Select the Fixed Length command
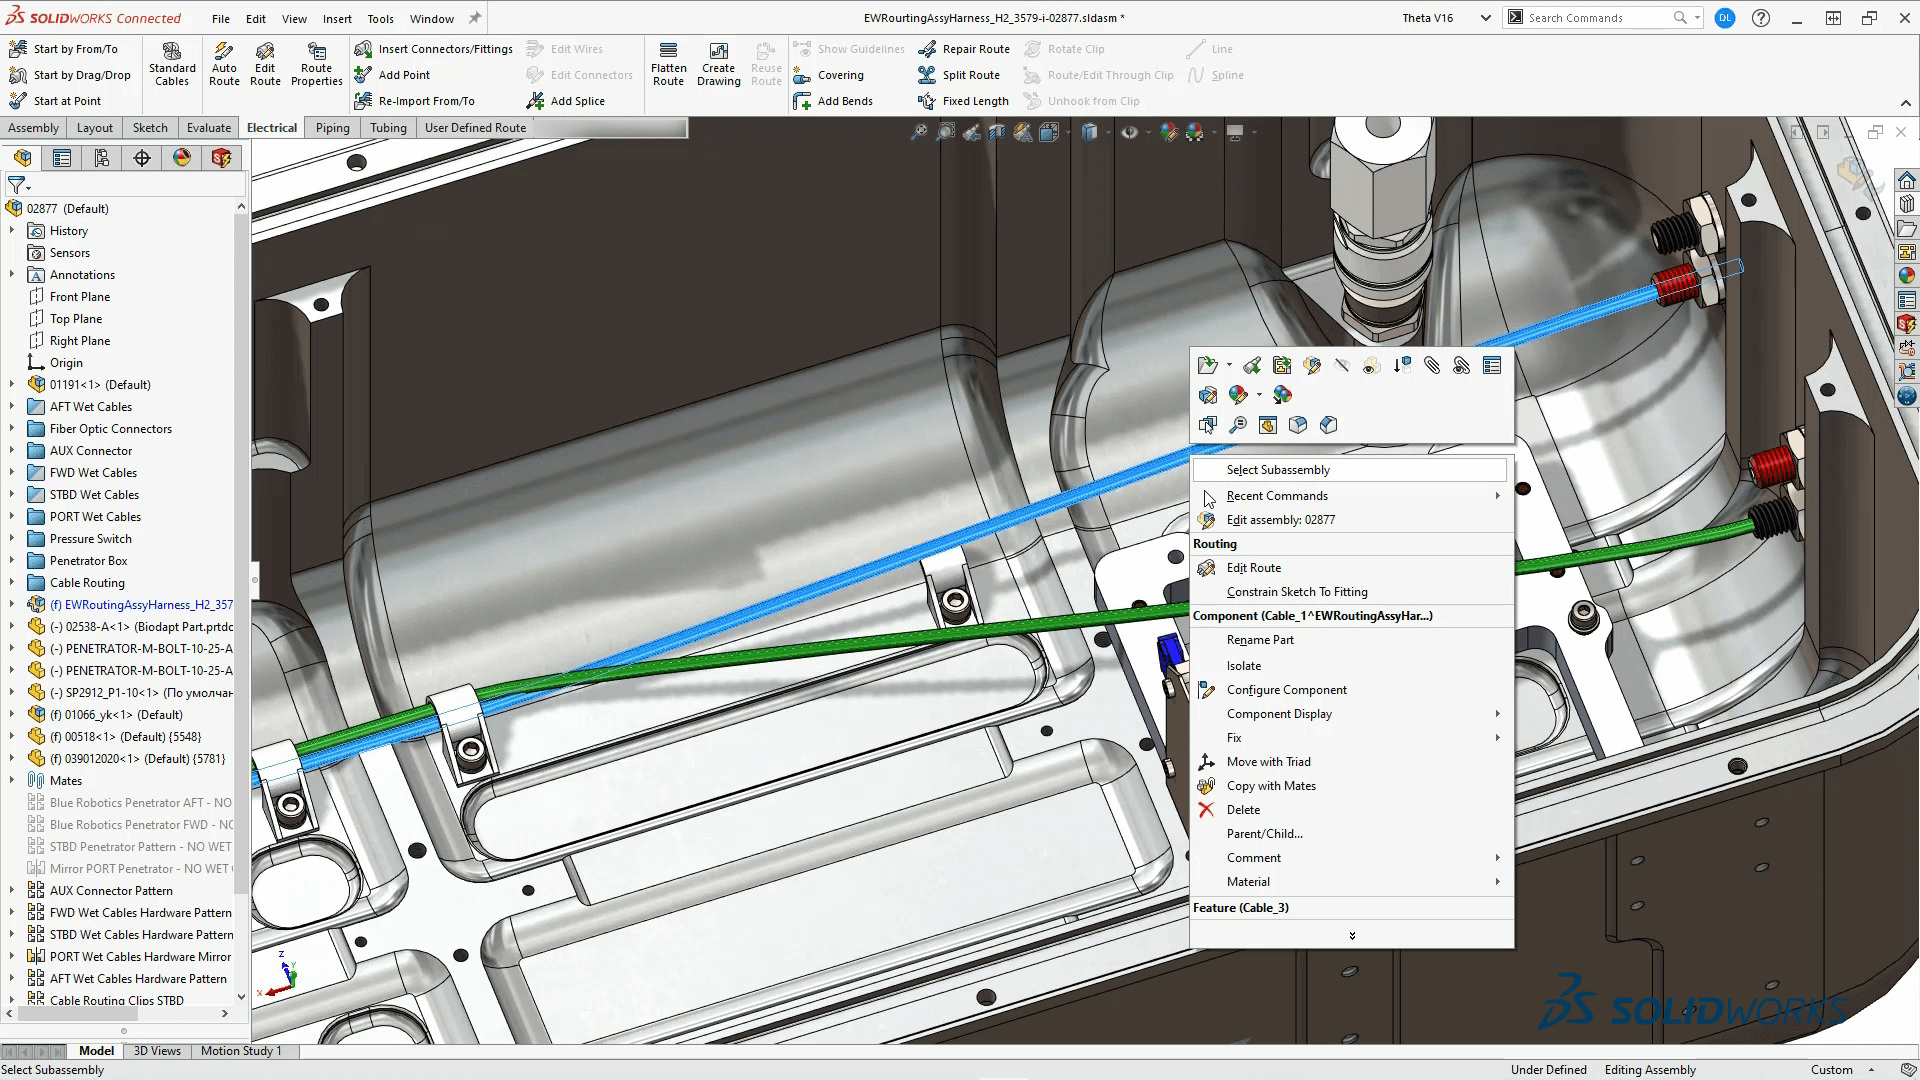This screenshot has height=1080, width=1920. tap(963, 101)
